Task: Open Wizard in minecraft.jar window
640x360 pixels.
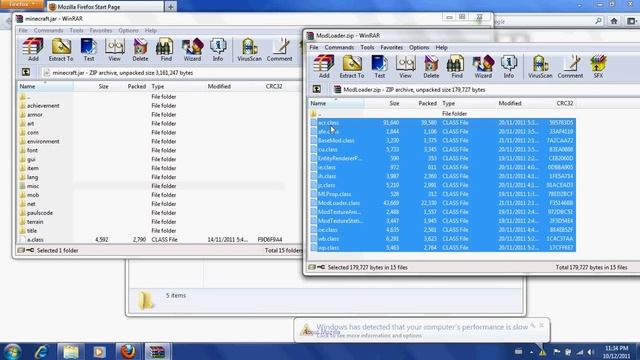Action: (192, 50)
